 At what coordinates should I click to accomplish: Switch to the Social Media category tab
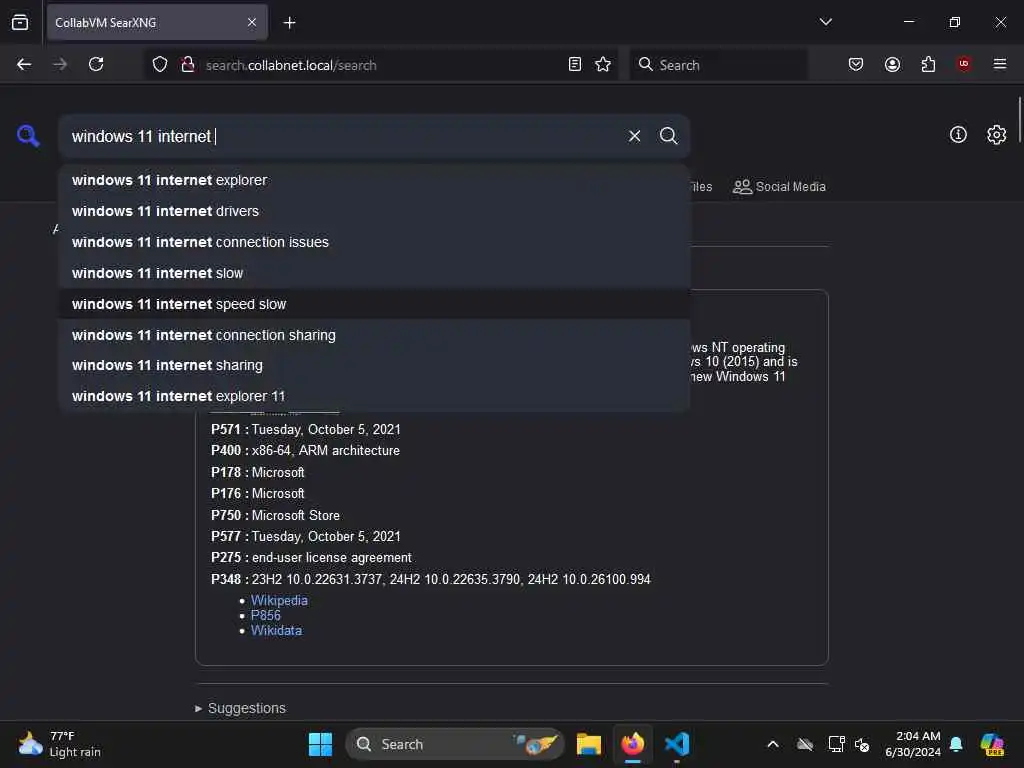779,187
